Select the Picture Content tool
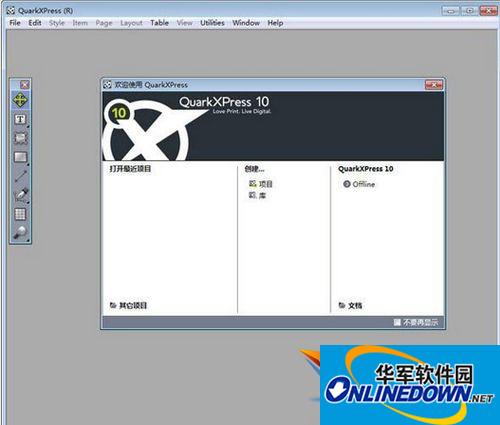The width and height of the screenshot is (500, 425). 20,138
